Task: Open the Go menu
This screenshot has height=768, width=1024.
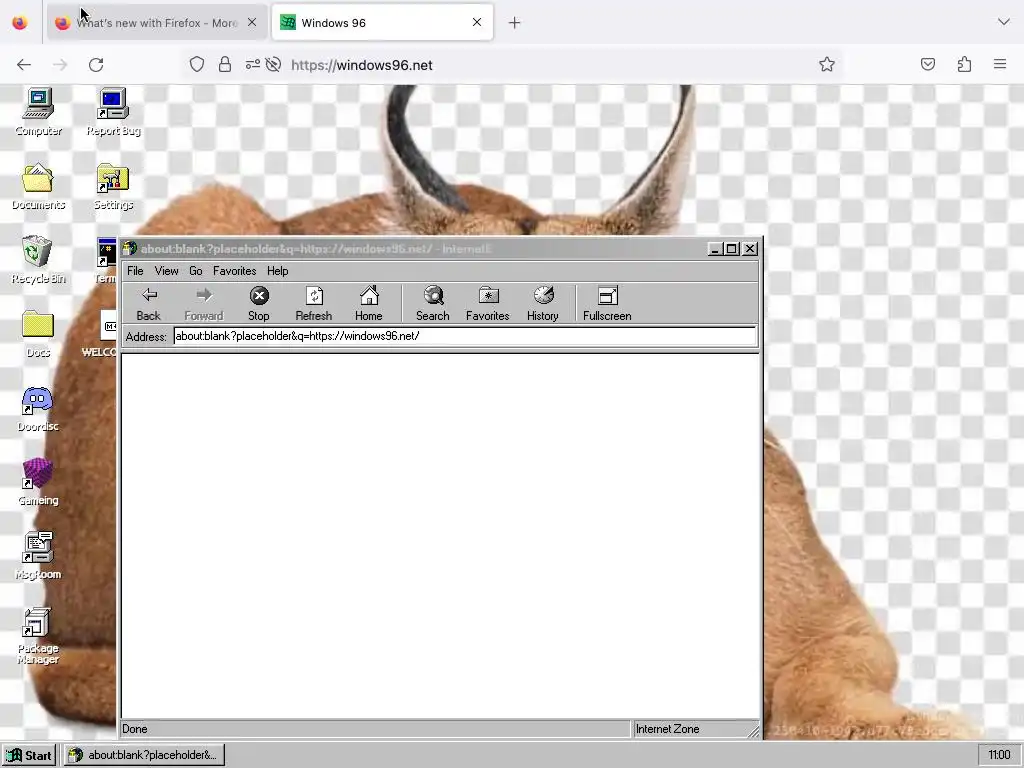Action: (x=195, y=271)
